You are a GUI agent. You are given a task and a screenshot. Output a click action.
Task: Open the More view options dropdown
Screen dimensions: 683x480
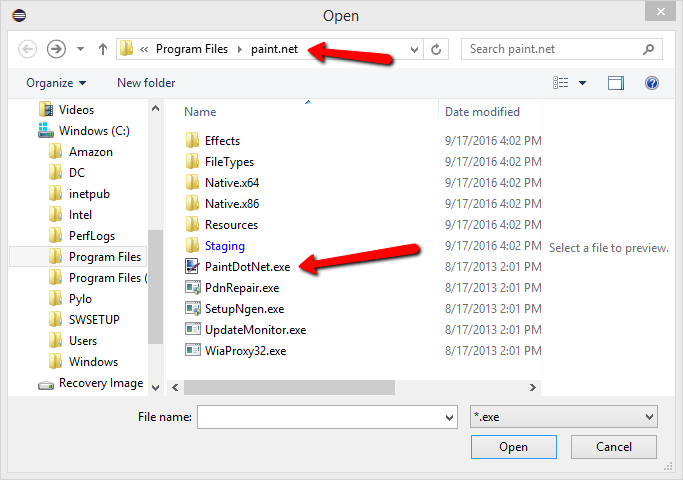[x=582, y=83]
